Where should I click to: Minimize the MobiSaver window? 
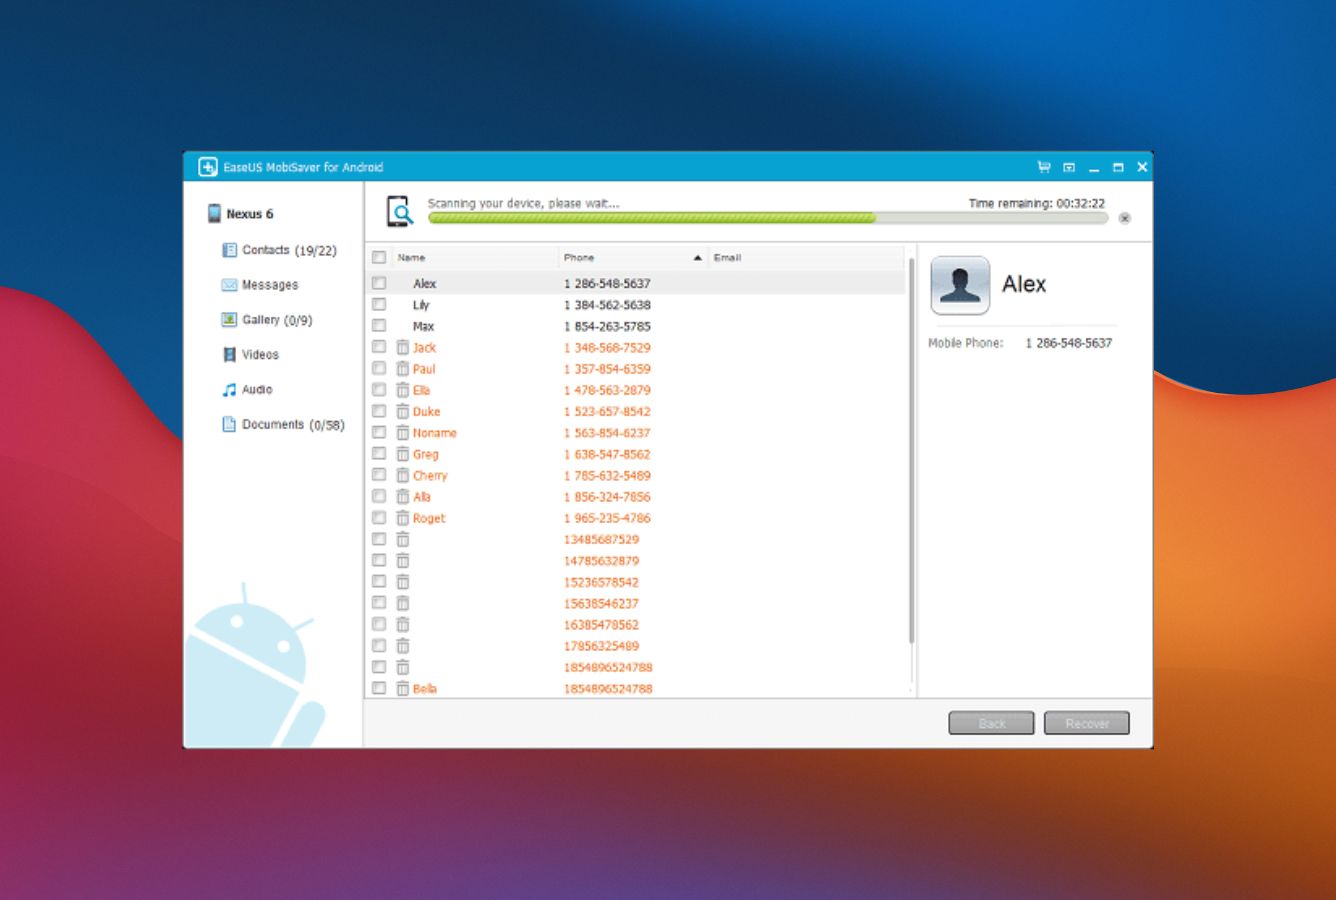coord(1094,168)
